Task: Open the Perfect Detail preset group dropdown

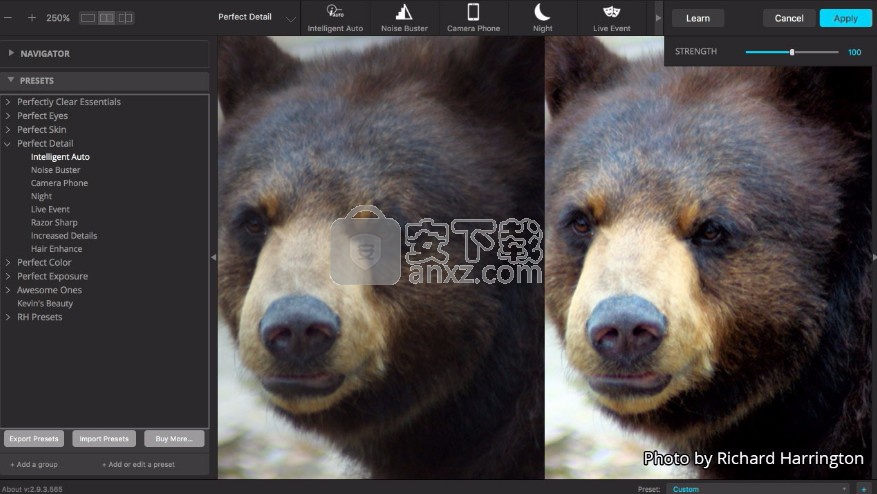Action: pos(257,17)
